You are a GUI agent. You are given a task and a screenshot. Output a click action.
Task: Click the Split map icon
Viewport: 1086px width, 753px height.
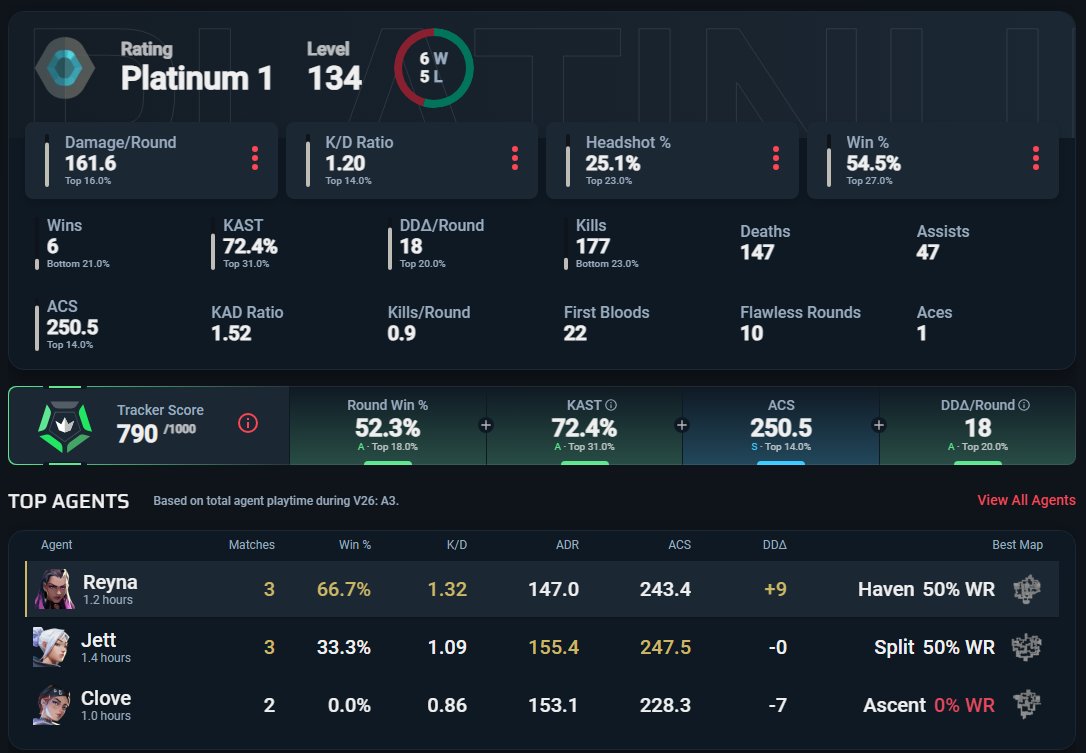point(1026,647)
